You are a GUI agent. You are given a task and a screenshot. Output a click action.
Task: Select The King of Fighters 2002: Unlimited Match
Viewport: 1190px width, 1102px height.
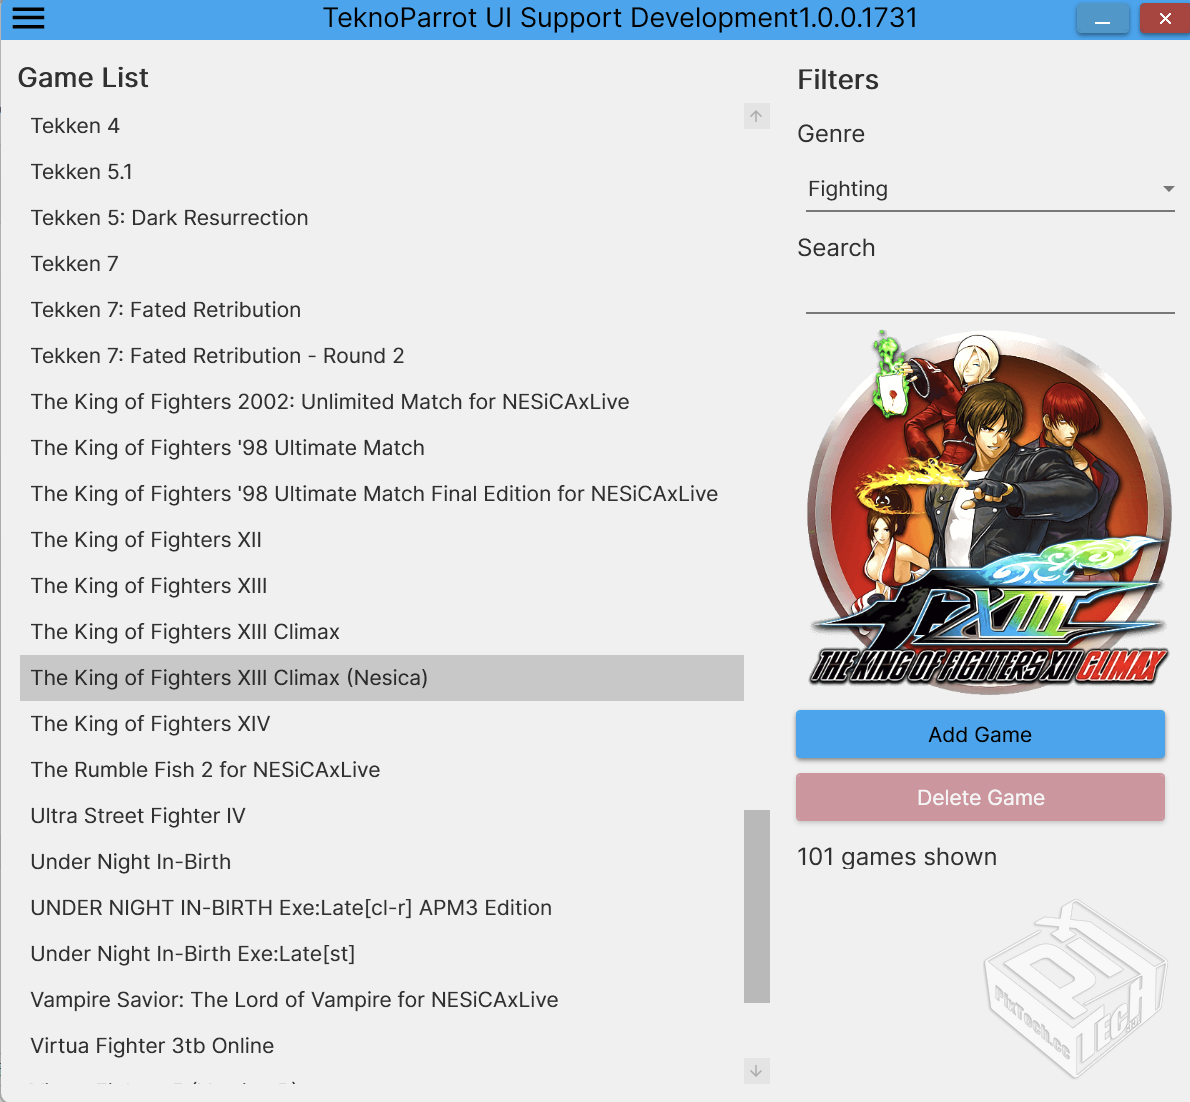[329, 402]
